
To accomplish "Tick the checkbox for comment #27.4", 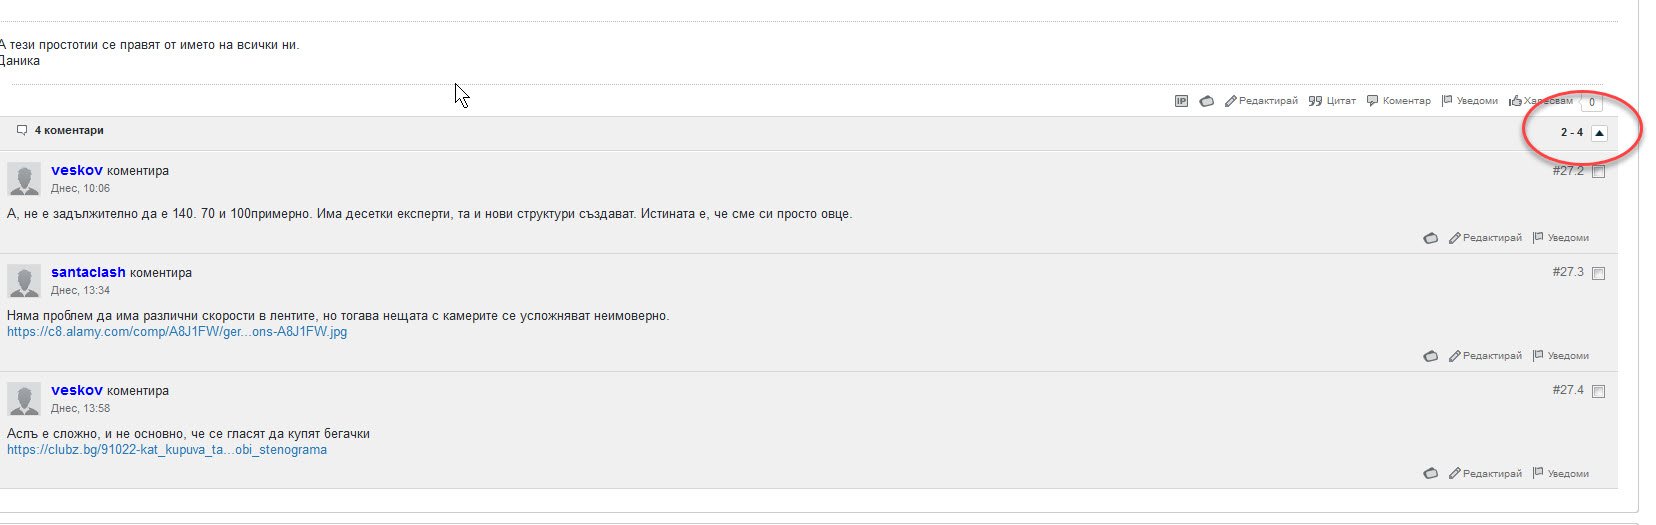I will [1598, 392].
